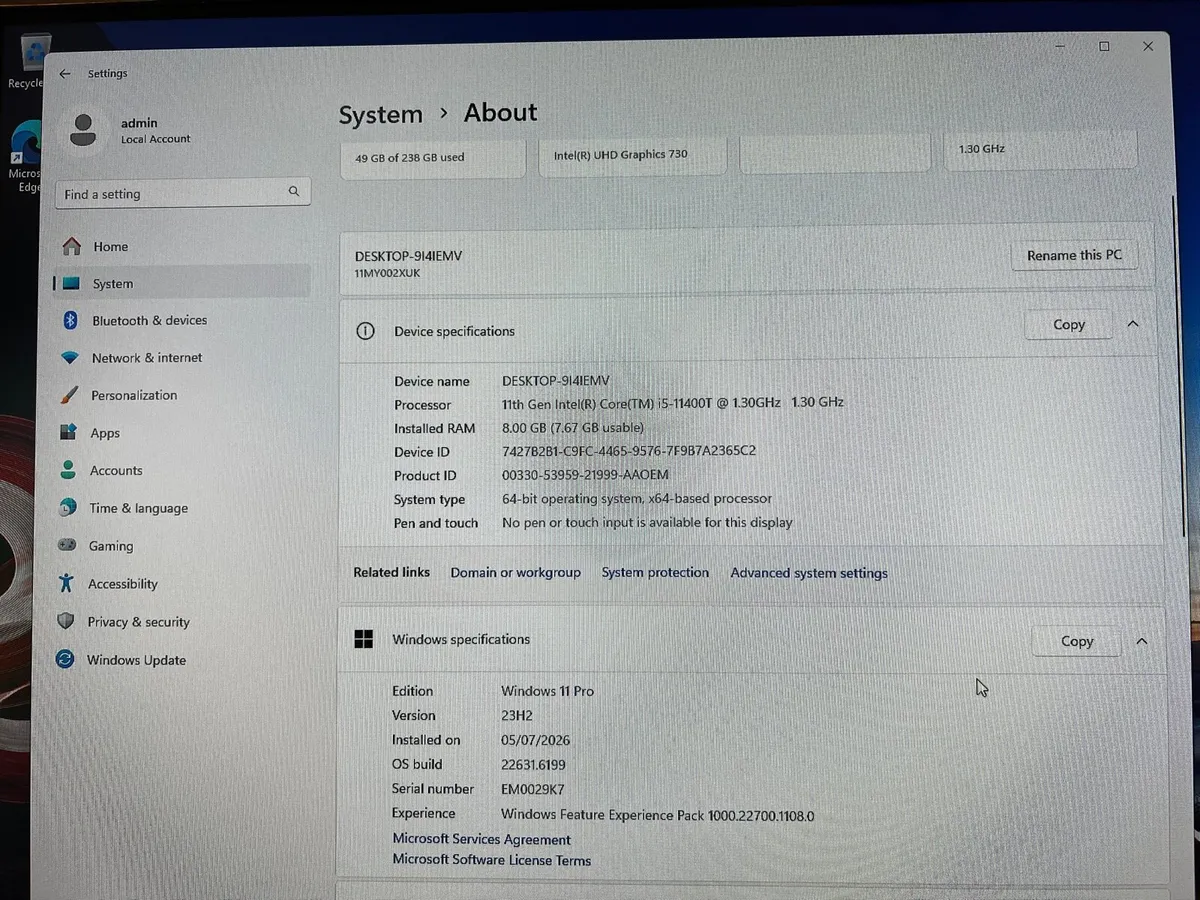
Task: Click the admin user avatar
Action: [x=84, y=129]
